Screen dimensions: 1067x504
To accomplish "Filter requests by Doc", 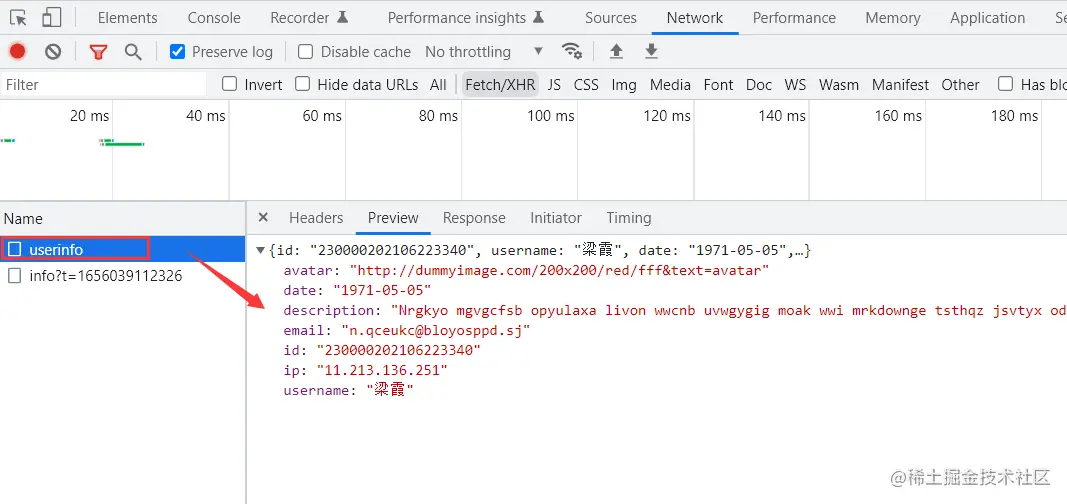I will 759,84.
